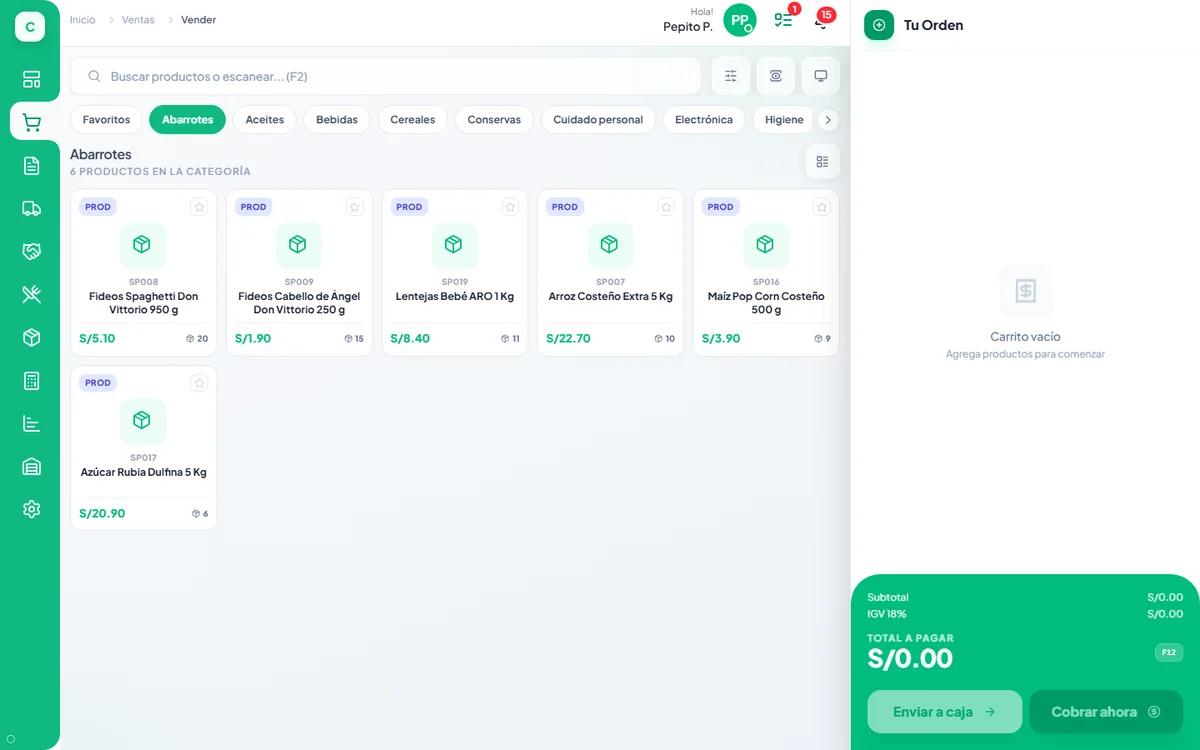Go to Ventas breadcrumb link
The height and width of the screenshot is (750, 1200).
[x=138, y=20]
